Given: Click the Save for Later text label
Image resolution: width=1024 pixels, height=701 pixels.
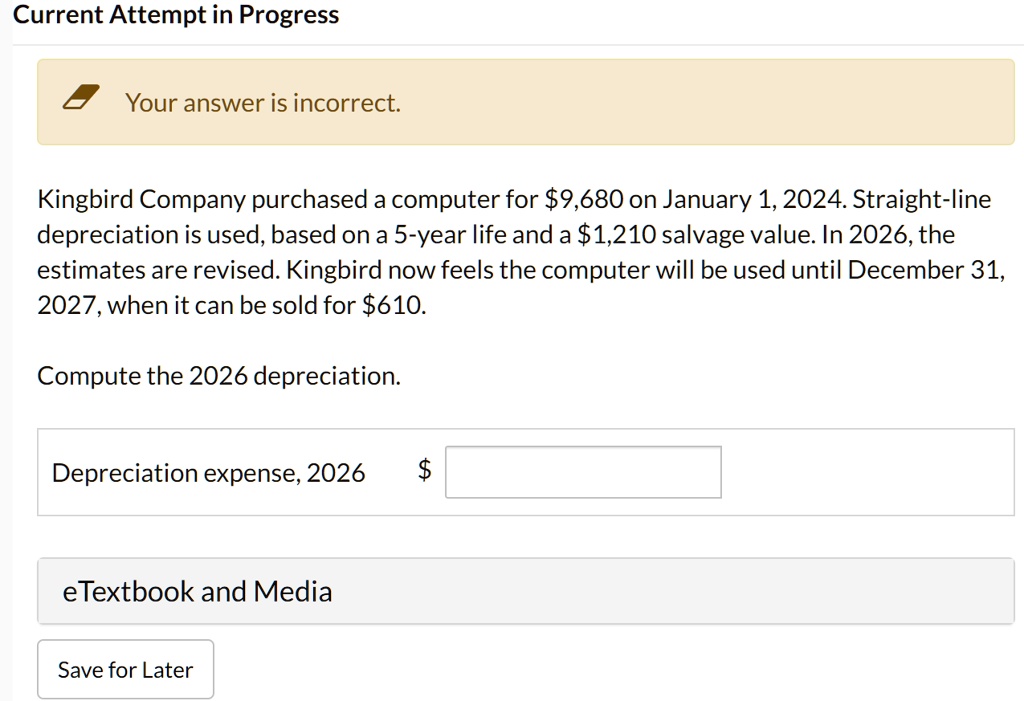Looking at the screenshot, I should 125,669.
